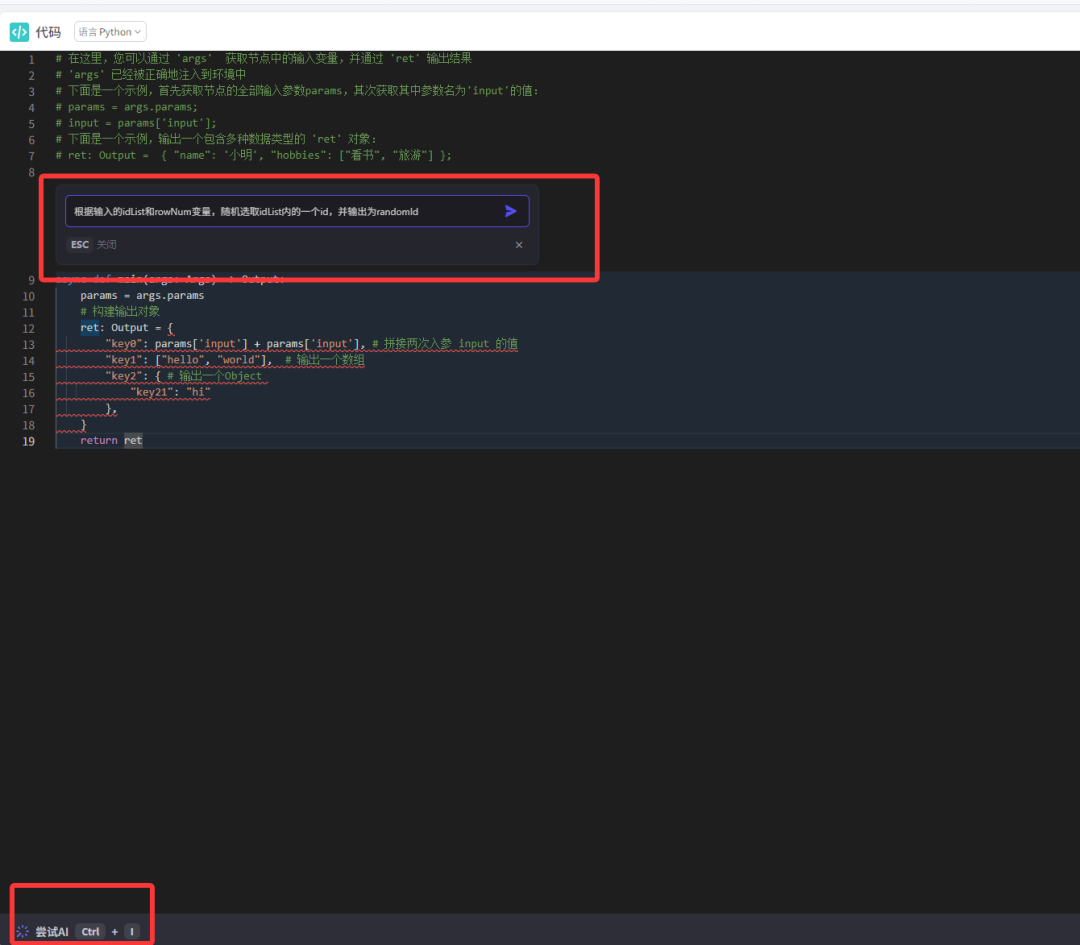
Task: Focus the AI prompt input about idList
Action: point(280,211)
